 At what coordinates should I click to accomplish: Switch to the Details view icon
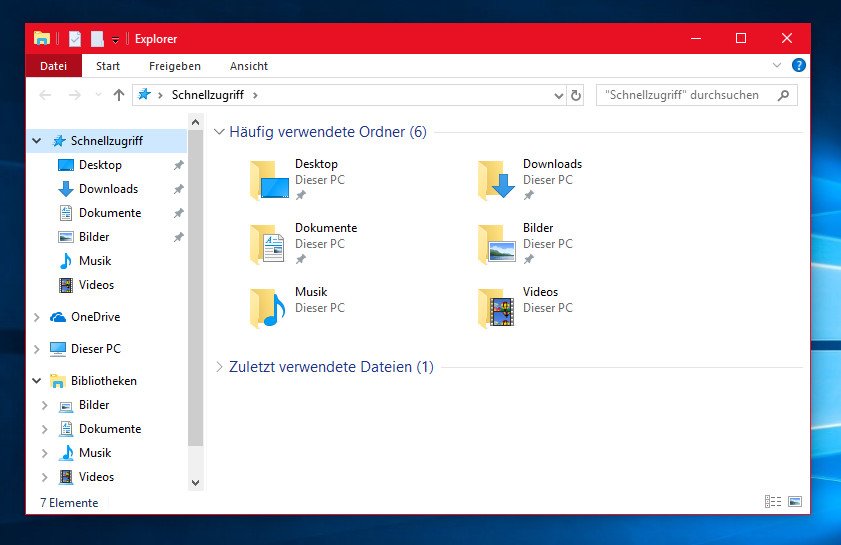point(772,502)
